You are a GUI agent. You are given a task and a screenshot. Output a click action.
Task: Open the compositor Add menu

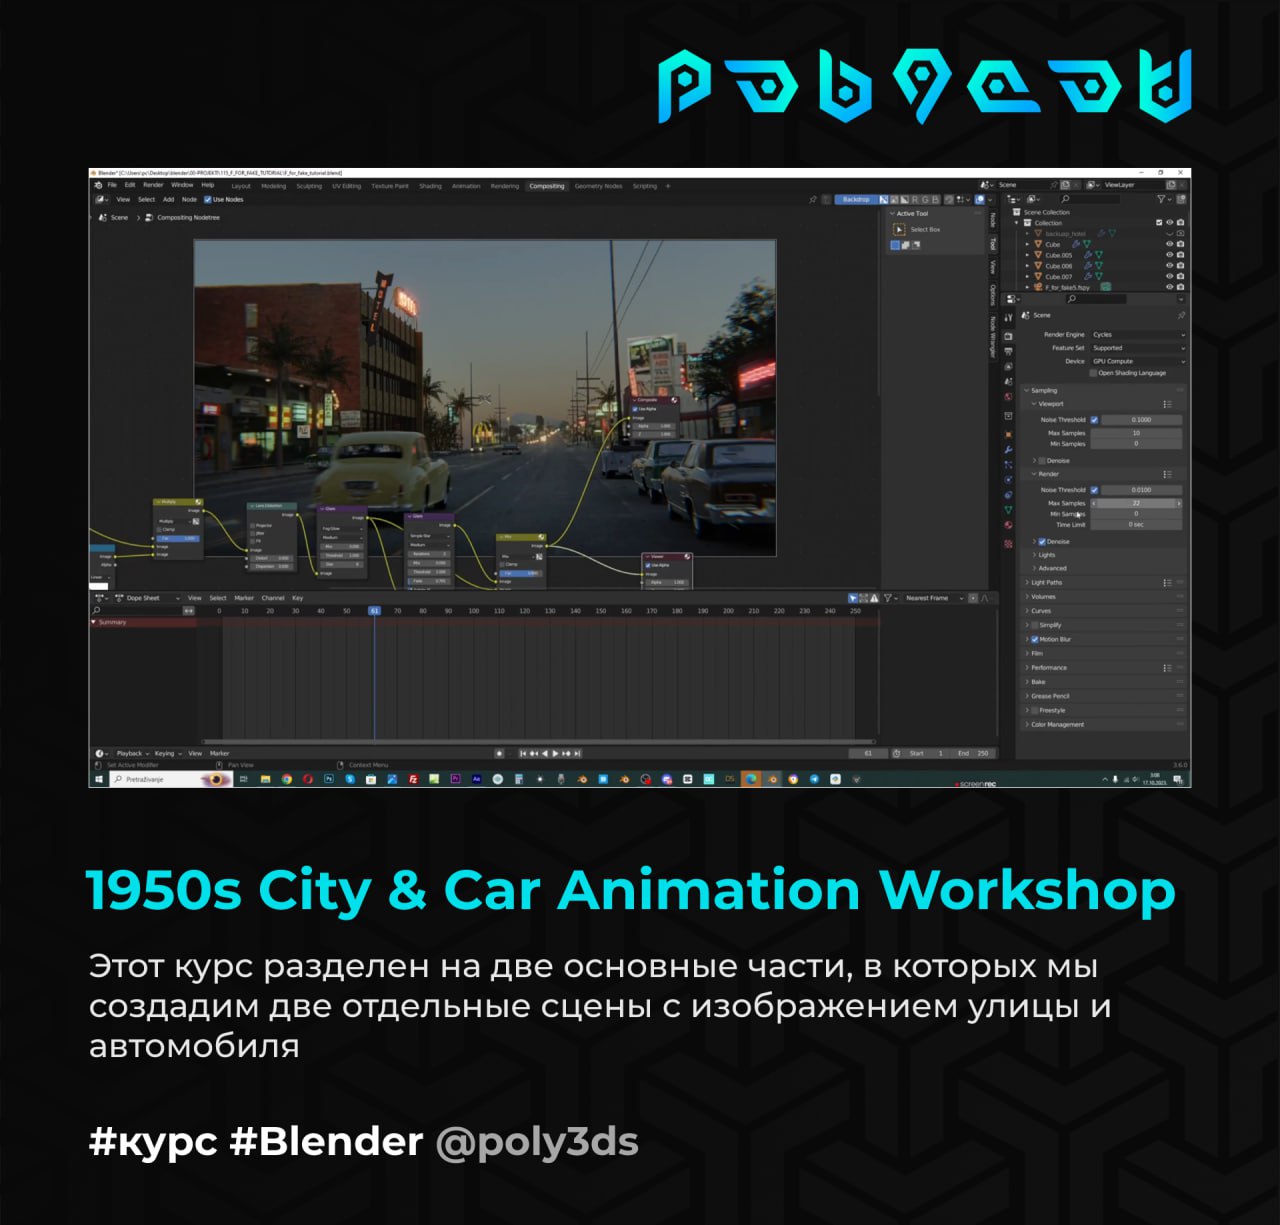click(x=168, y=199)
